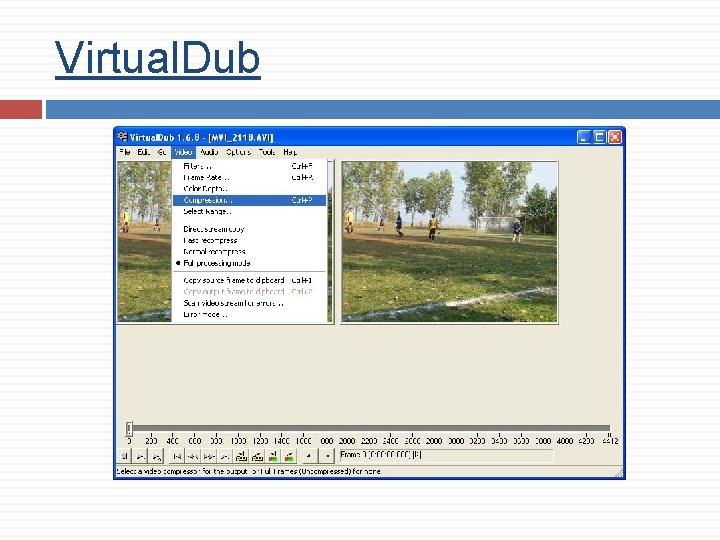
Task: Go to the previous keyframe
Action: pyautogui.click(x=241, y=456)
